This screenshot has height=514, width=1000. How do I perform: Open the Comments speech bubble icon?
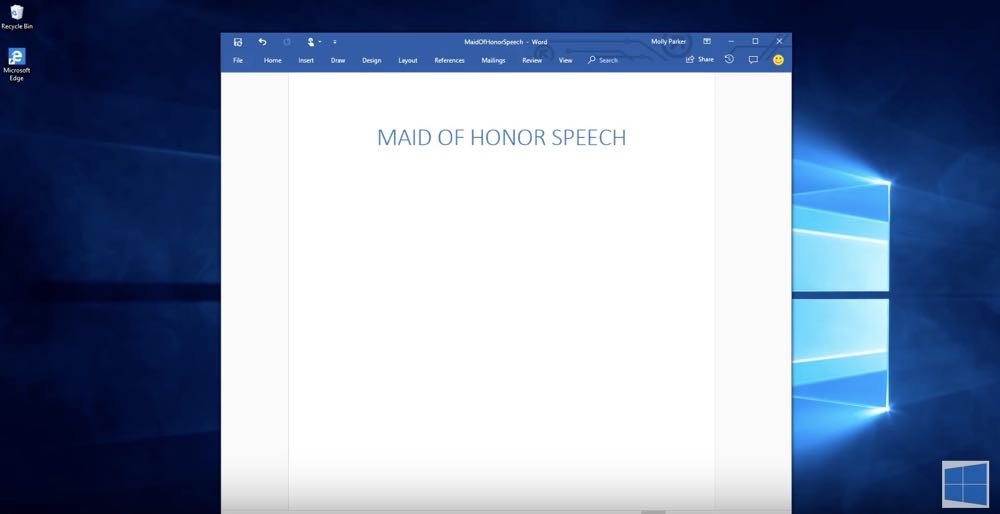pos(753,60)
